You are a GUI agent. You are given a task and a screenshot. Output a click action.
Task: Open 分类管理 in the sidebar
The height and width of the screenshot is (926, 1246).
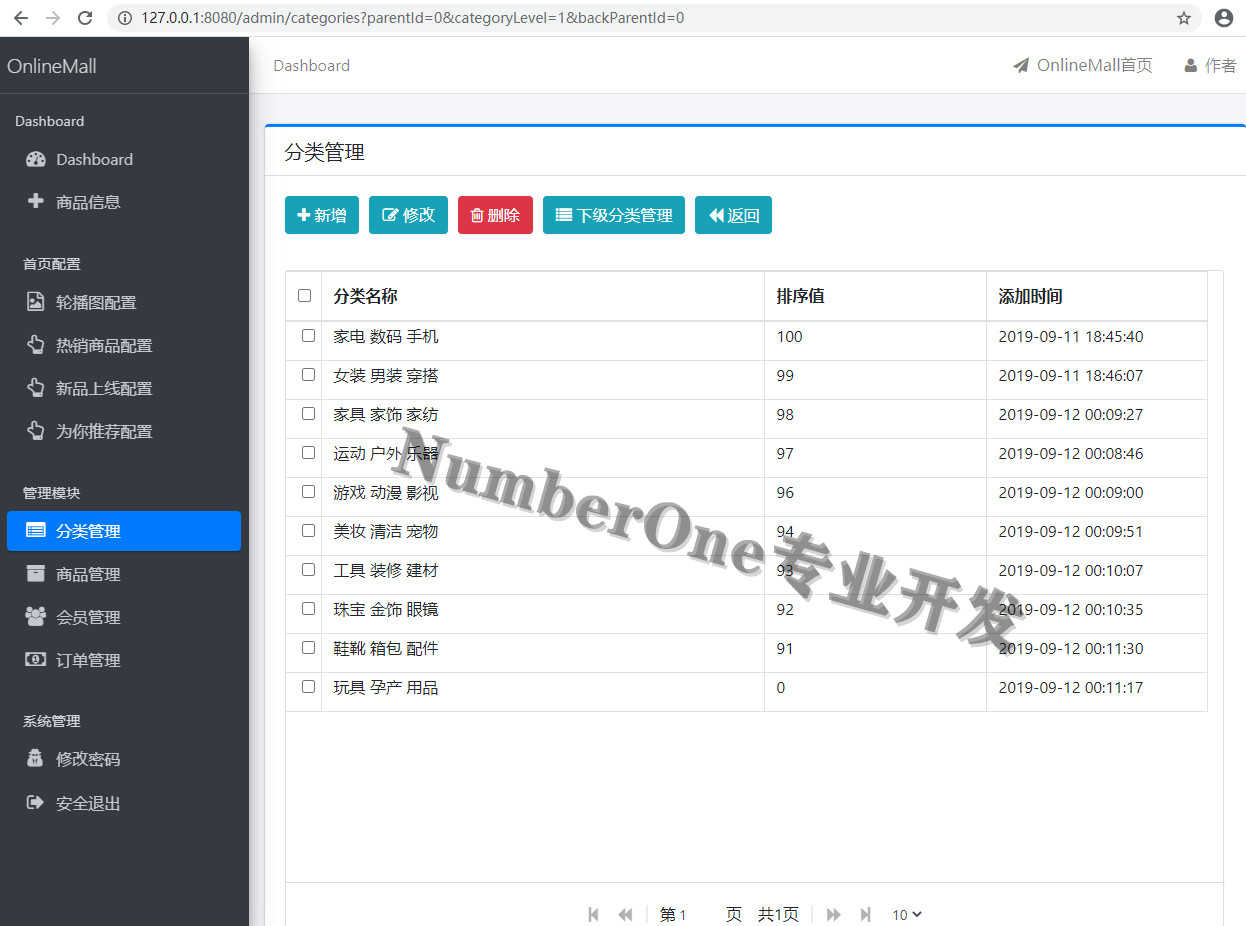tap(124, 531)
